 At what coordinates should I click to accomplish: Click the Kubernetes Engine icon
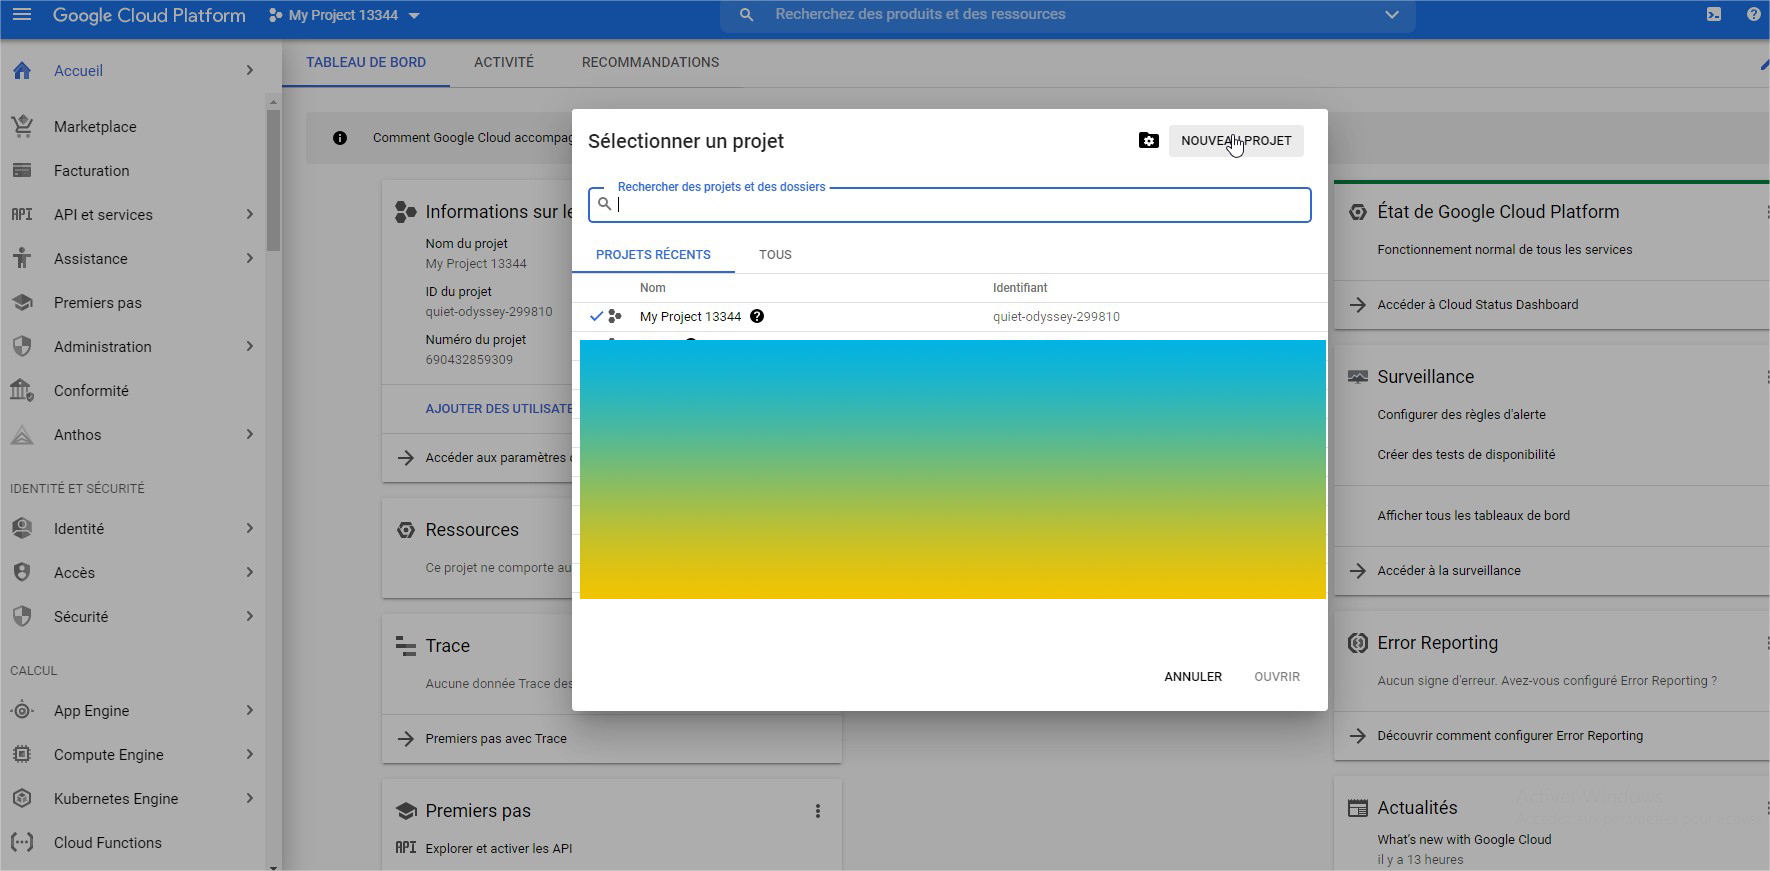pyautogui.click(x=22, y=798)
